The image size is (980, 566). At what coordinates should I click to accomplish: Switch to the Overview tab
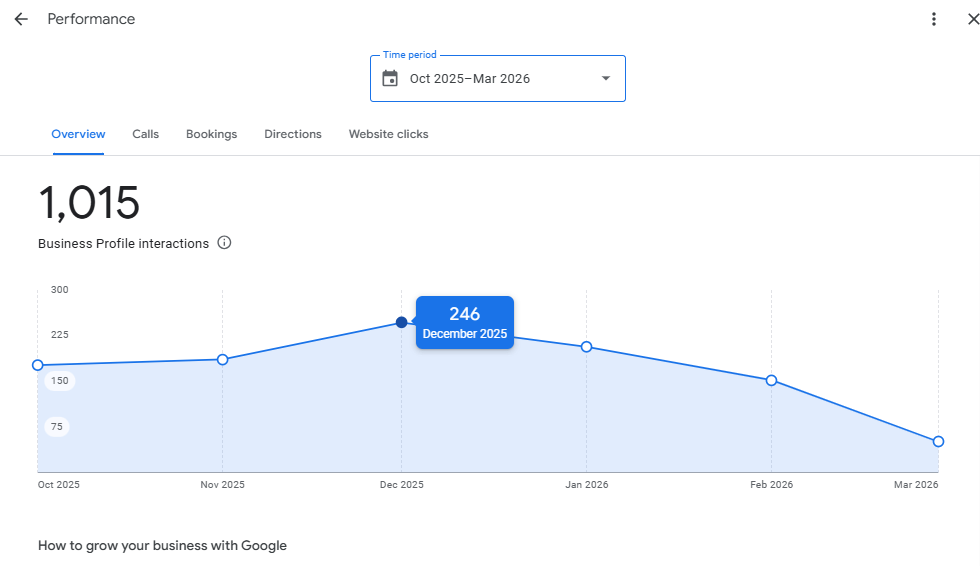(78, 134)
